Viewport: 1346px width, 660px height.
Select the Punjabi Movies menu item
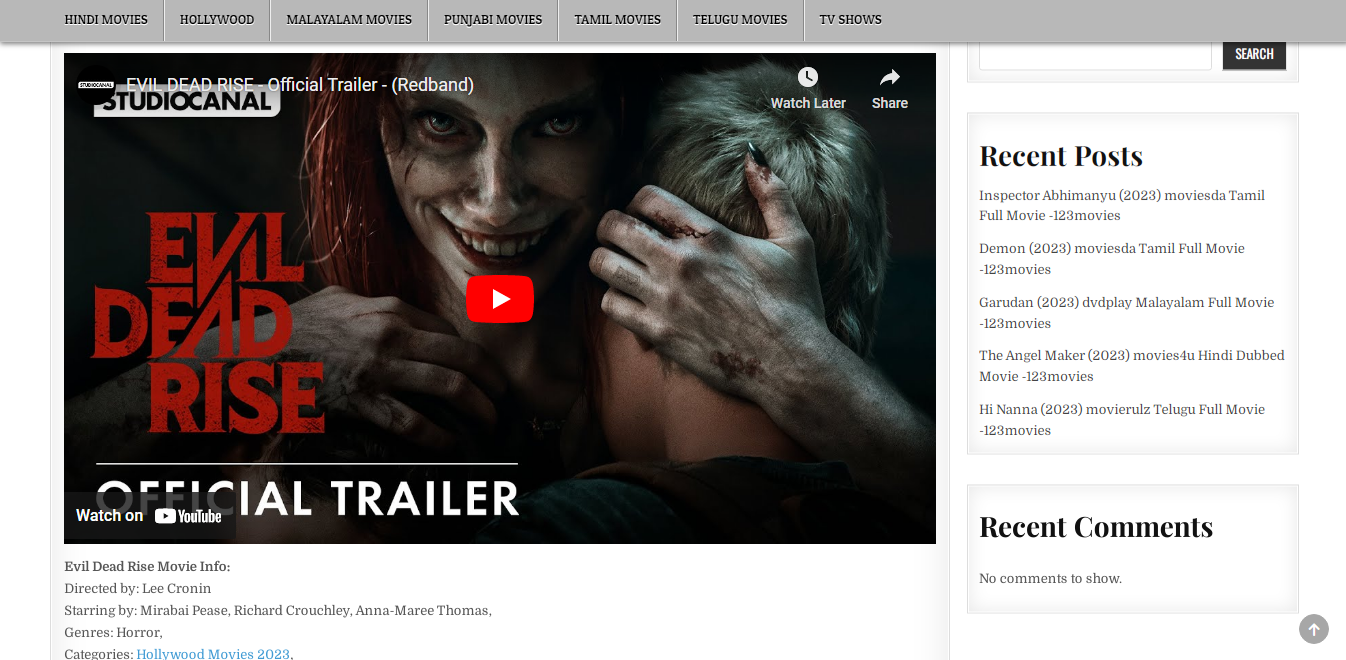[493, 20]
